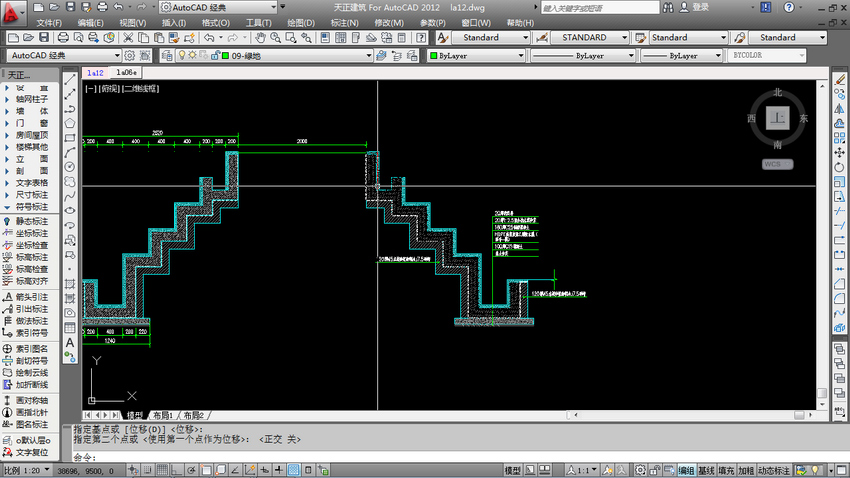Toggle the 填充 status bar button

click(x=726, y=470)
